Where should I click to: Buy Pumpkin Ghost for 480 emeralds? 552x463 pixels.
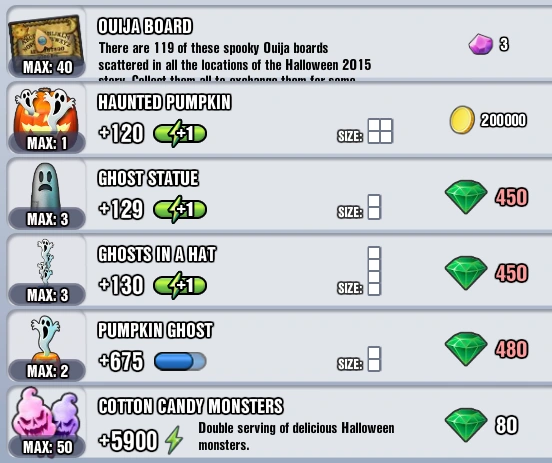coord(487,349)
